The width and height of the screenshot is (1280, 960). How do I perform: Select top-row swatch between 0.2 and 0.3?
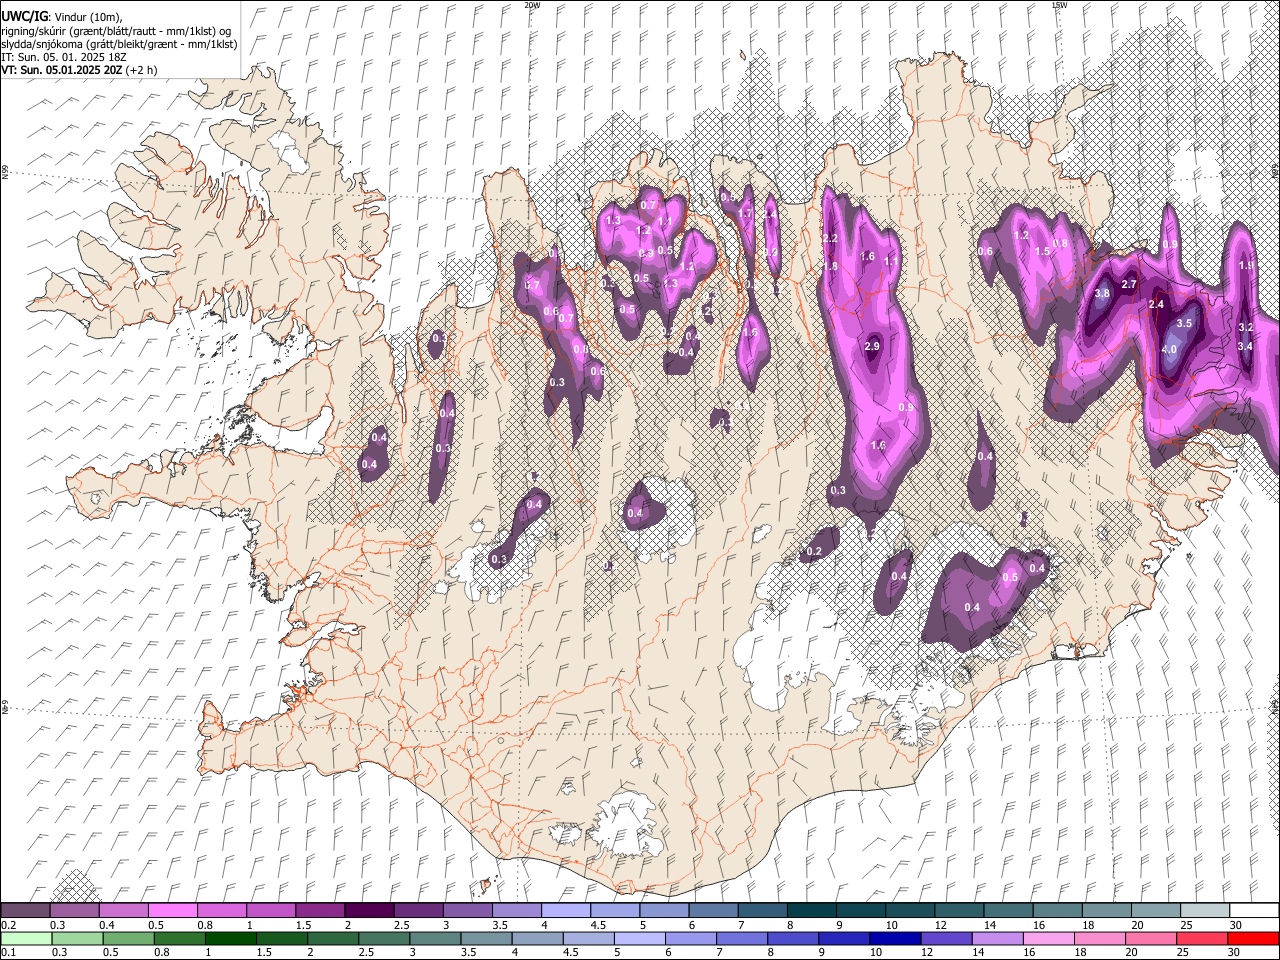tap(26, 910)
